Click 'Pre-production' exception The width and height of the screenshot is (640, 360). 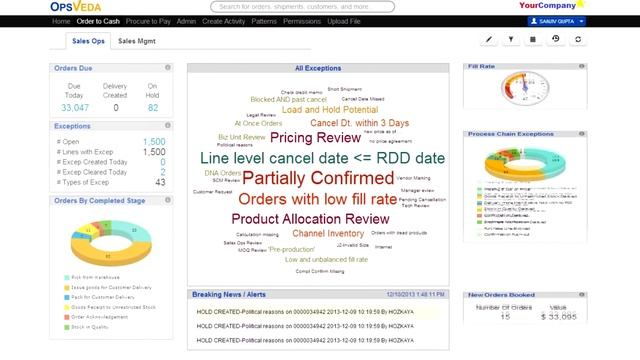[x=291, y=249]
